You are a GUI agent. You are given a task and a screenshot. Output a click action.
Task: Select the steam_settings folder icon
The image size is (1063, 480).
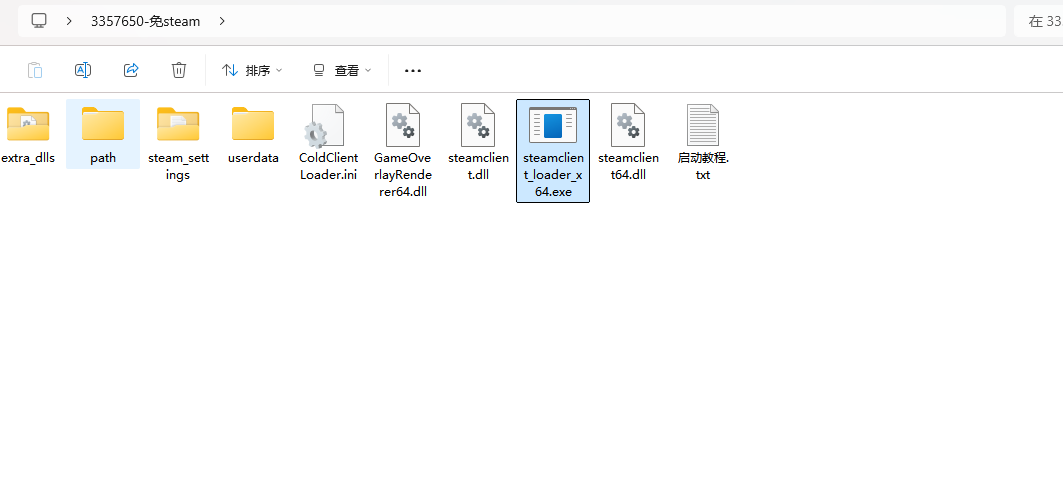pos(178,124)
